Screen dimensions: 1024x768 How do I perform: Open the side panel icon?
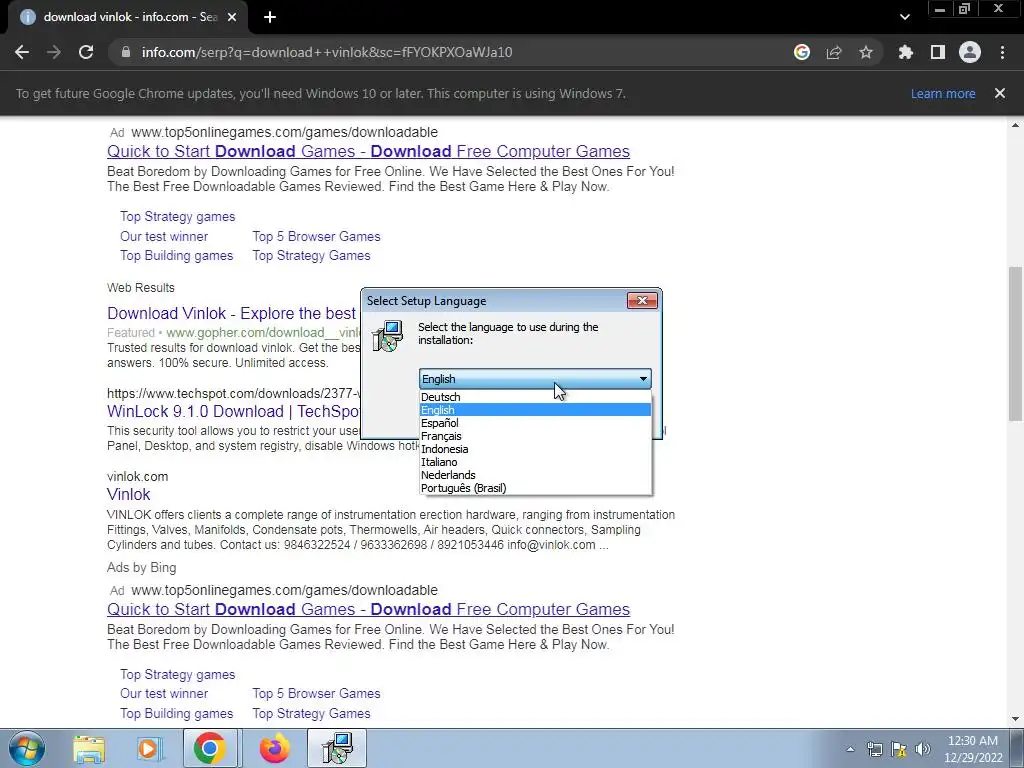pos(937,52)
